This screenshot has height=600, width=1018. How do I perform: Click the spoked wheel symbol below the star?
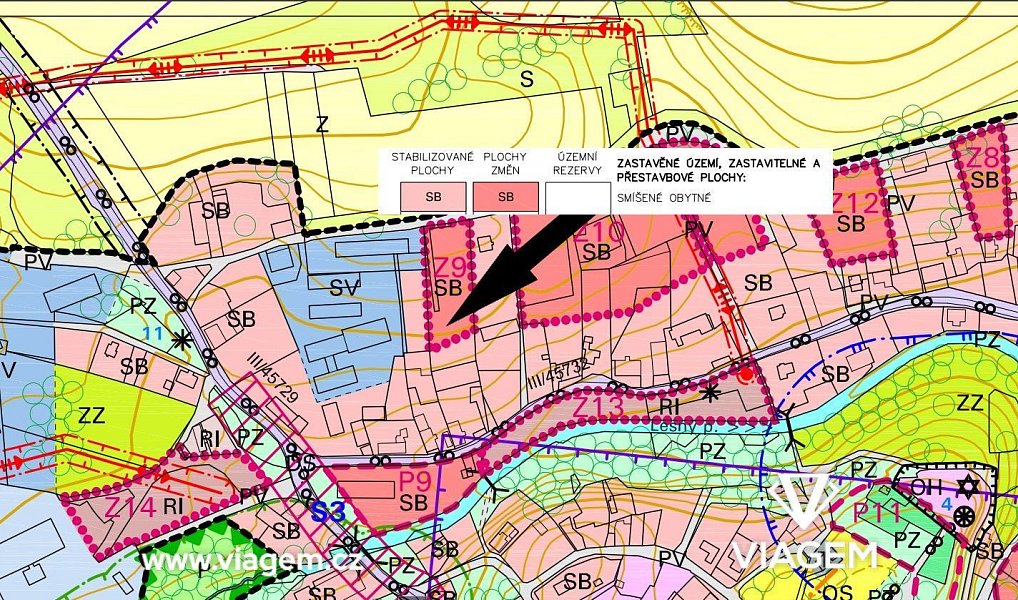click(963, 518)
